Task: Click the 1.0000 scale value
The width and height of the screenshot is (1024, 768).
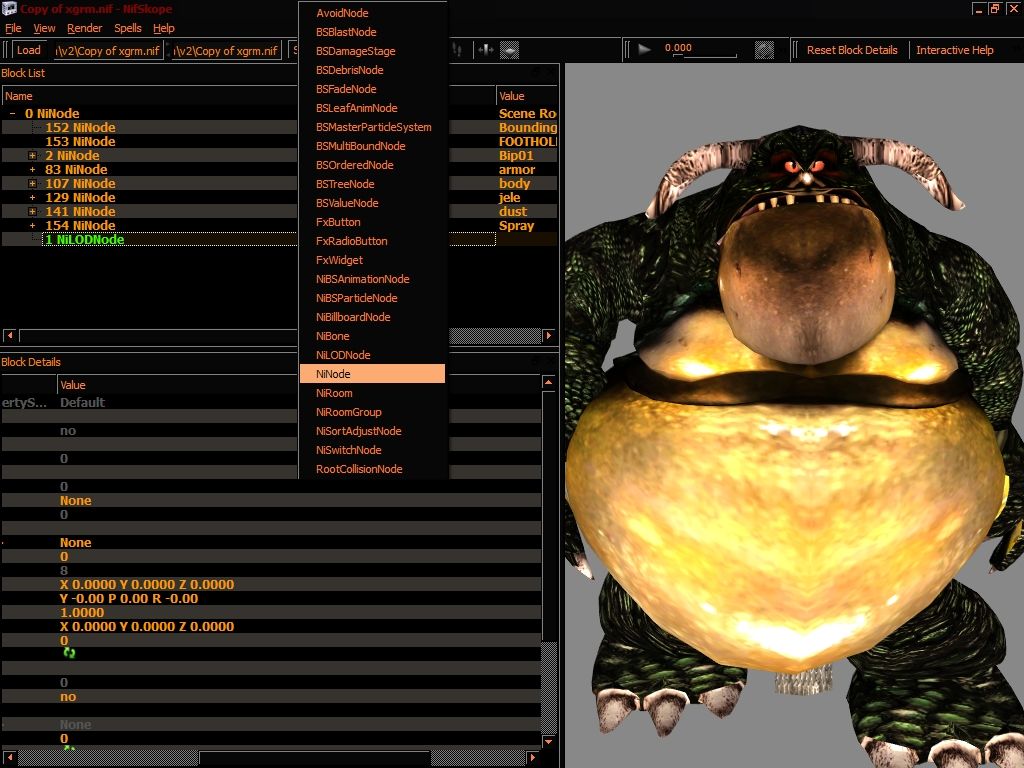Action: (x=82, y=613)
